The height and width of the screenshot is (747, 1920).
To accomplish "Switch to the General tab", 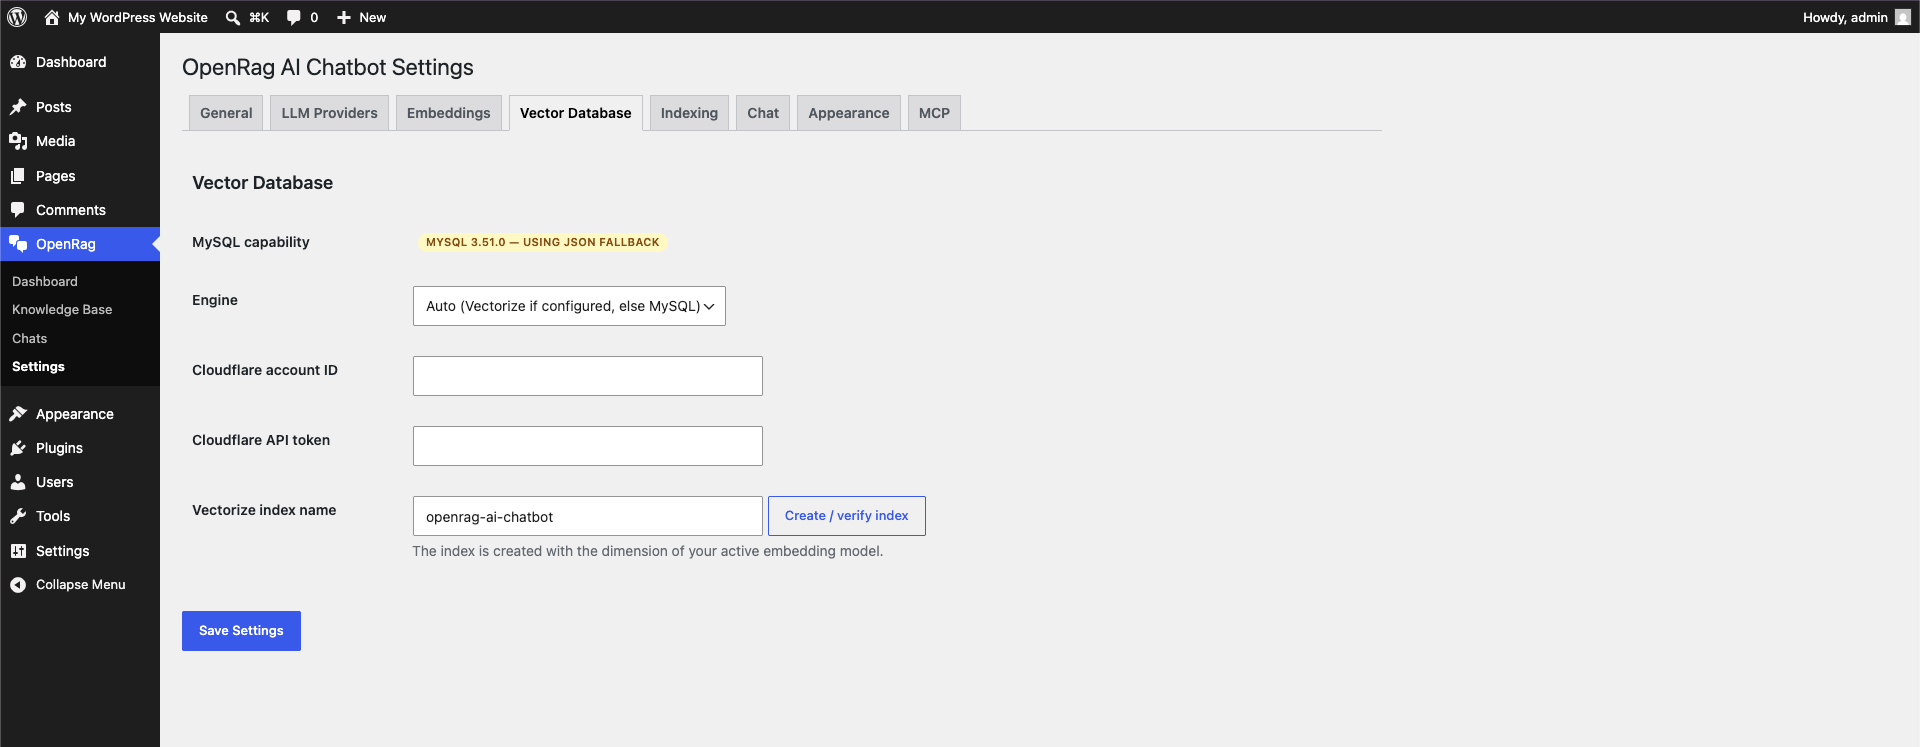I will click(x=226, y=113).
